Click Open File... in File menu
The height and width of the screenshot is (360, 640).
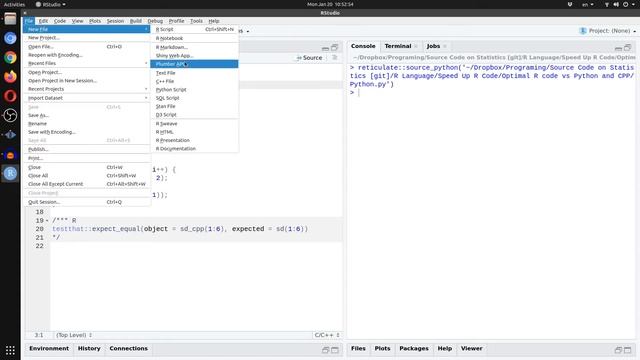pyautogui.click(x=87, y=47)
